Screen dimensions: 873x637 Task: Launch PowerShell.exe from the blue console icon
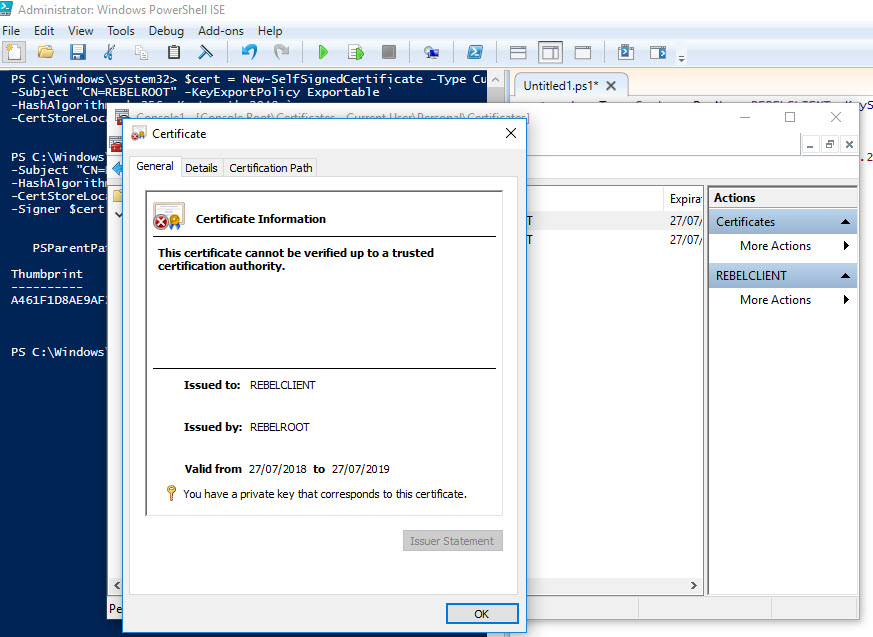coord(474,52)
